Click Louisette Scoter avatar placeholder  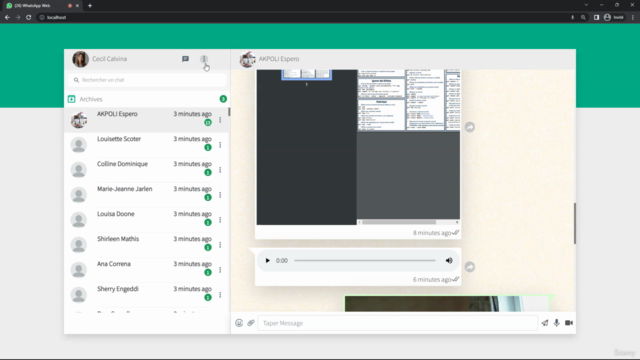click(x=79, y=145)
